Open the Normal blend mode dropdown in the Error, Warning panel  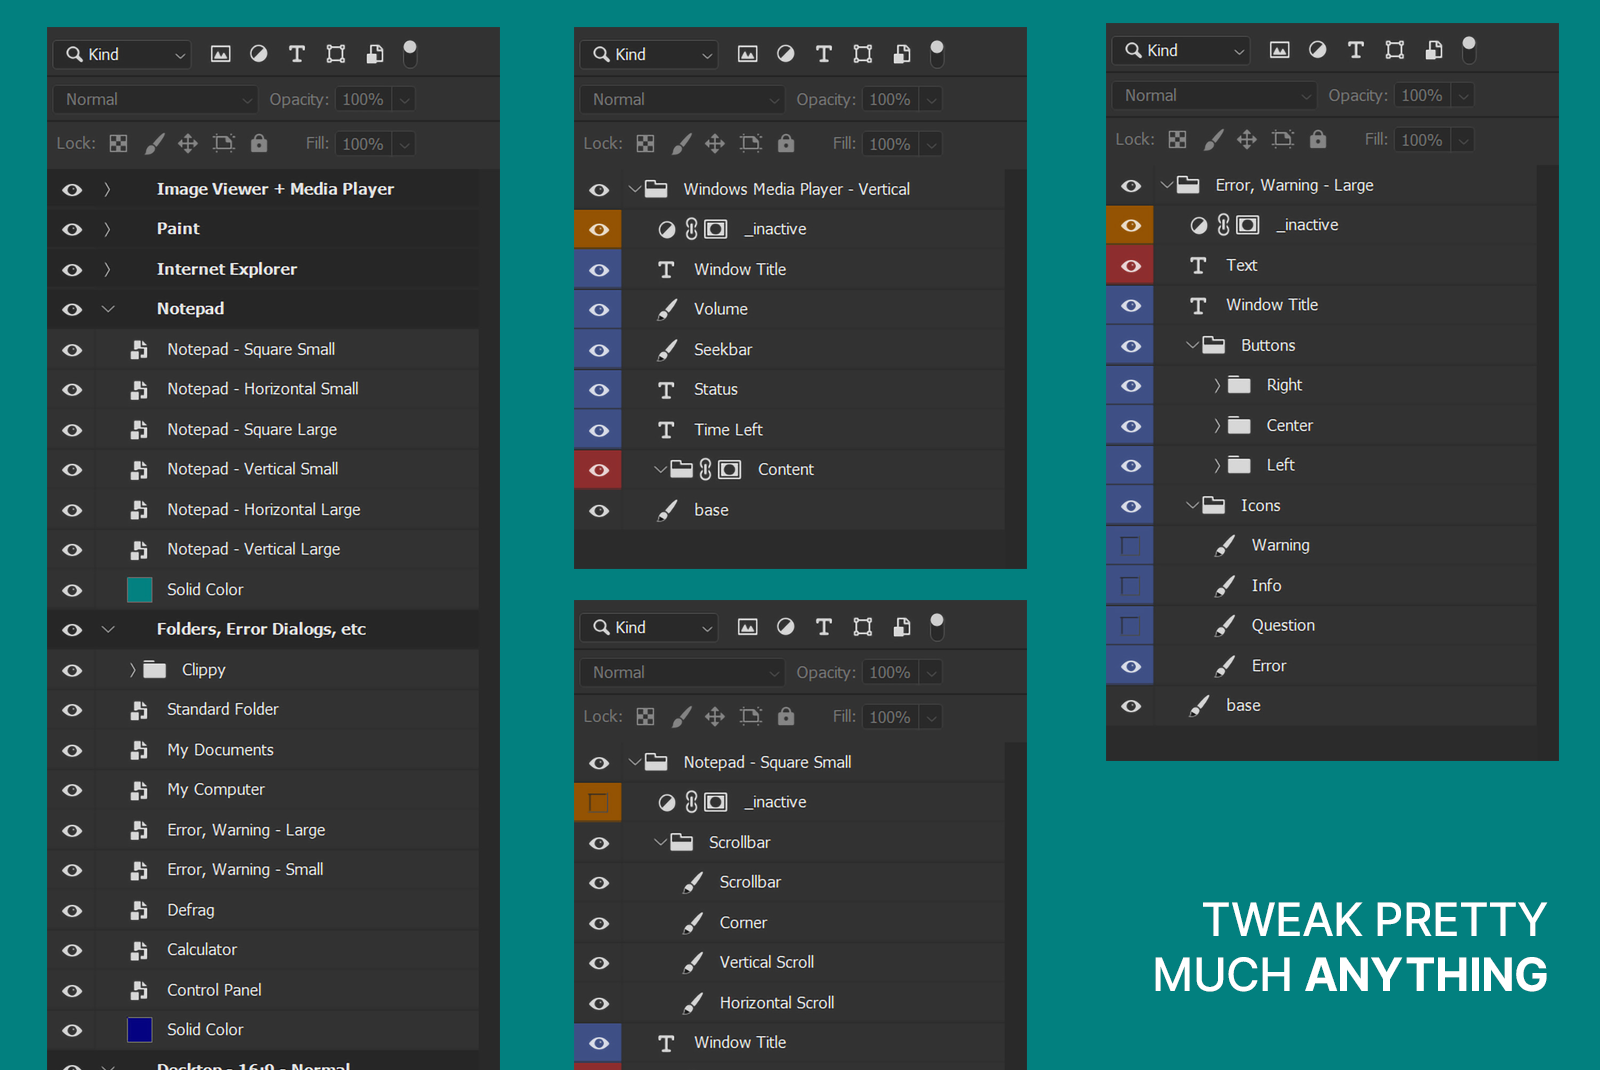pyautogui.click(x=1213, y=95)
